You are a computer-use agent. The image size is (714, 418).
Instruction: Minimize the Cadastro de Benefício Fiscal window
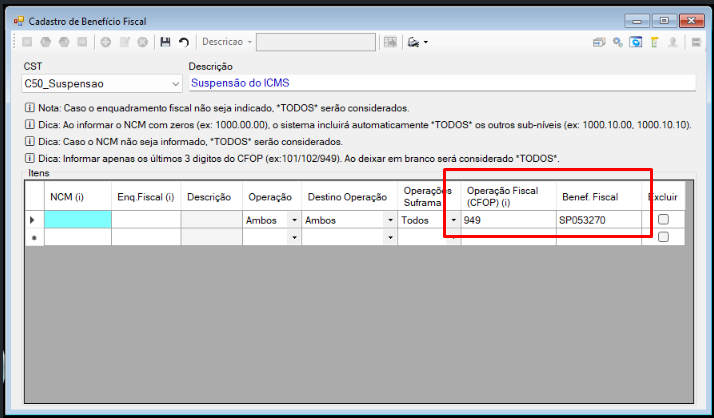click(x=637, y=21)
